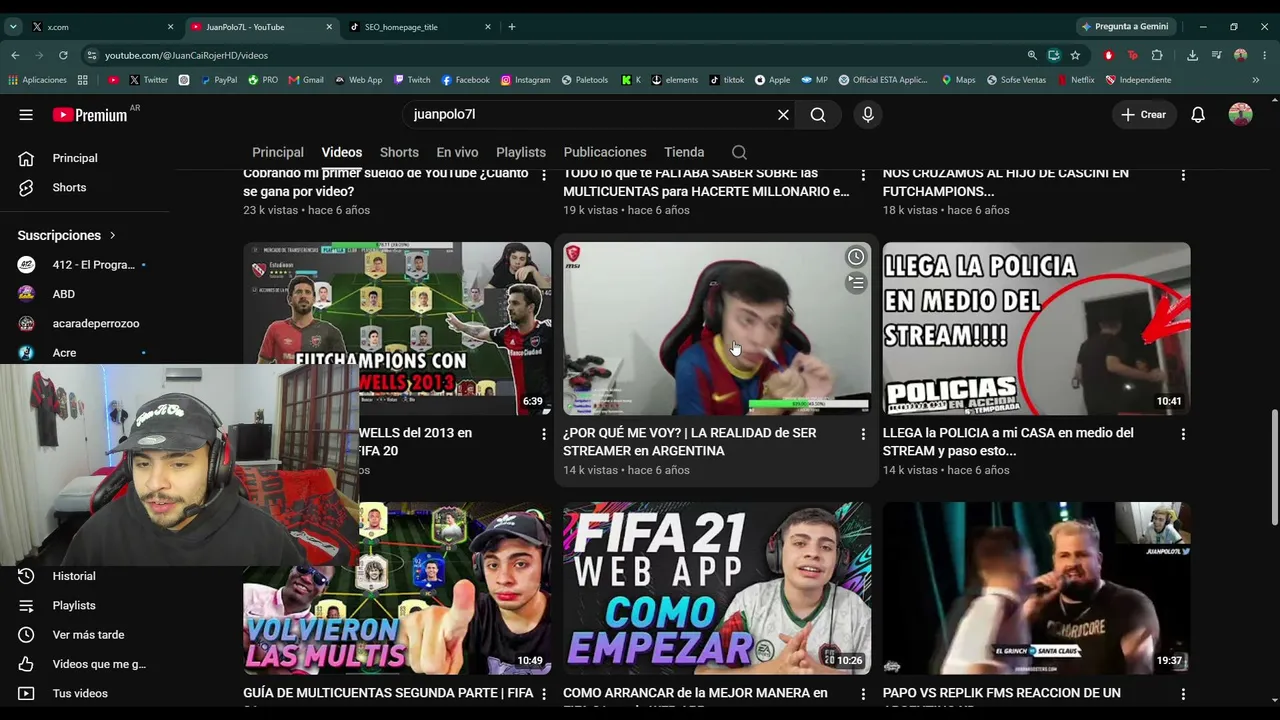Screen dimensions: 1280x720
Task: Switch to the channel Principal tab
Action: (x=278, y=152)
